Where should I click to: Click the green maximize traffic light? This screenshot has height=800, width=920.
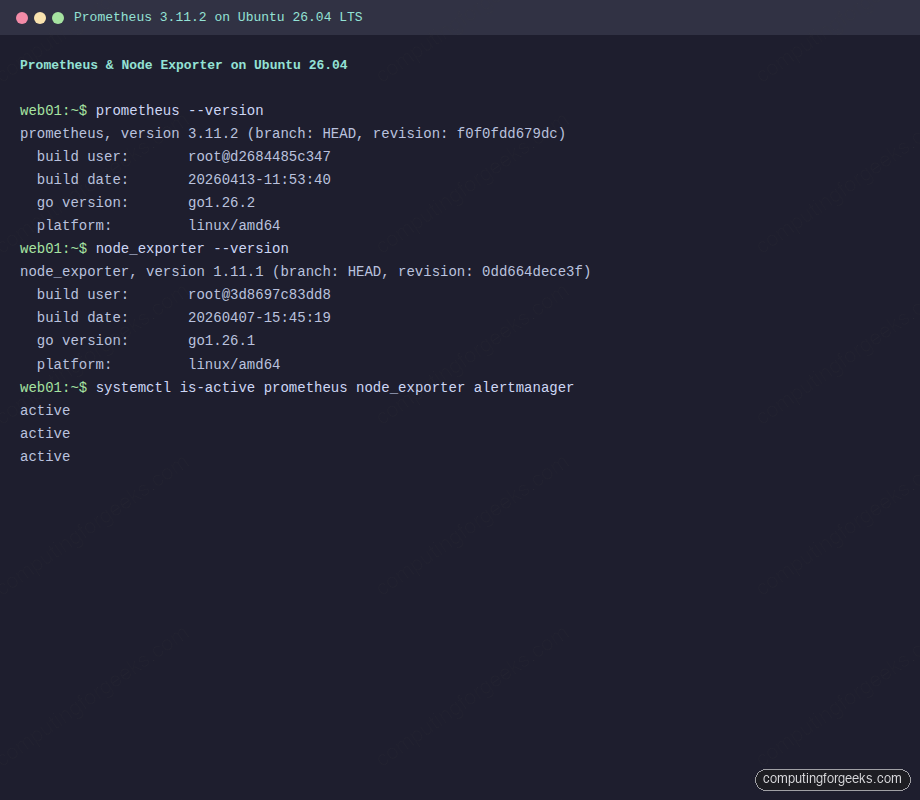coord(58,17)
